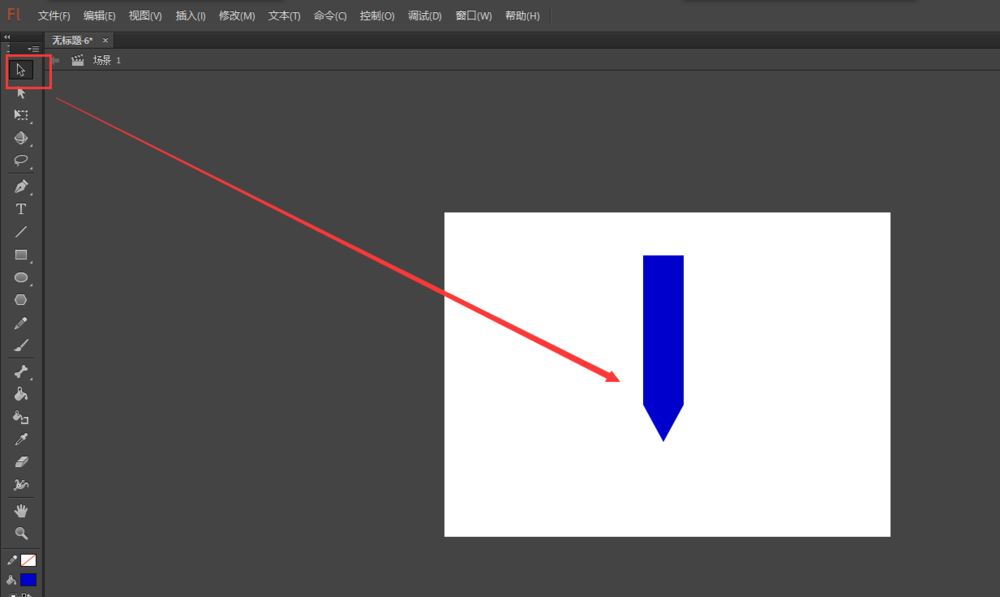Open the 帮助(H) menu

click(x=522, y=16)
